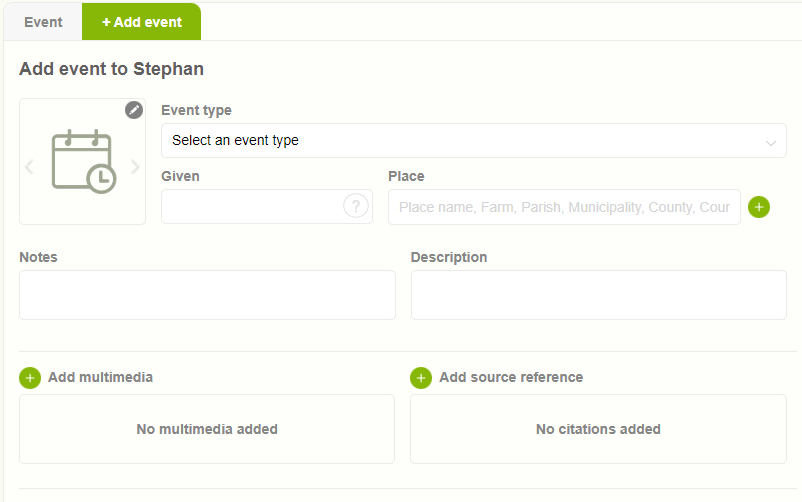
Task: Open the Event type dropdown
Action: coord(460,141)
